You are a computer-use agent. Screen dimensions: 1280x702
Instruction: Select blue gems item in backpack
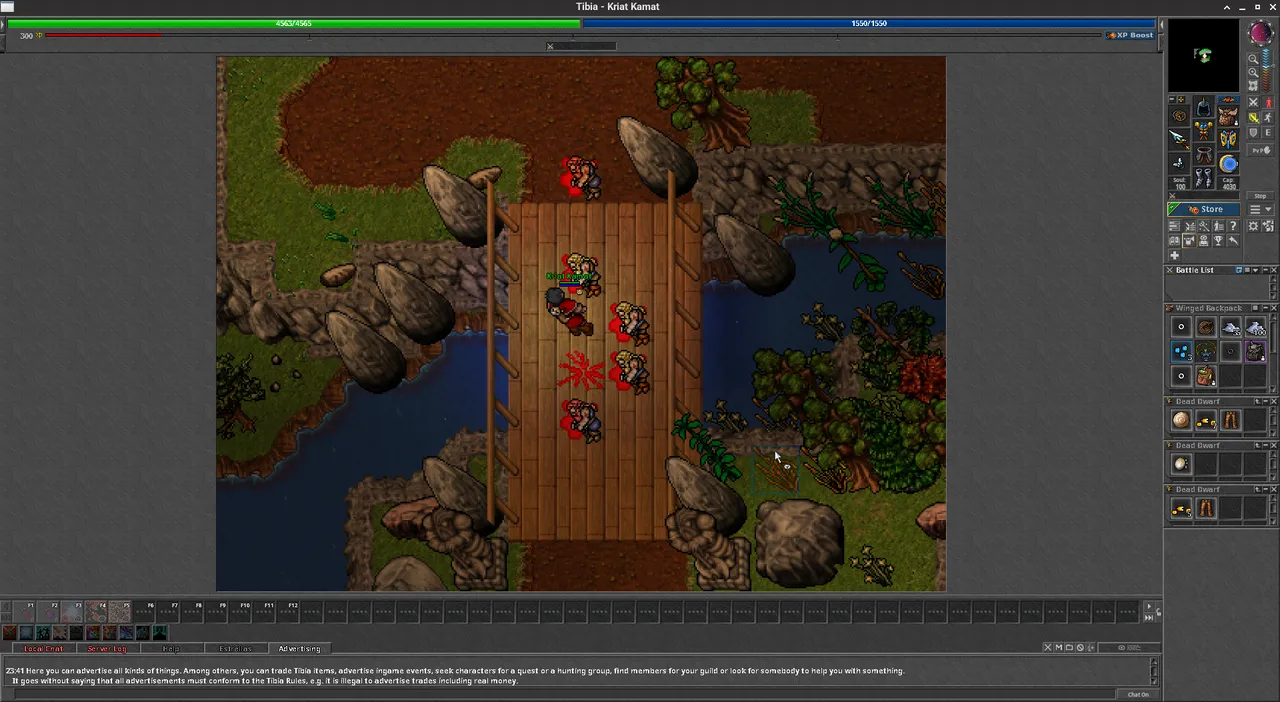click(x=1181, y=351)
